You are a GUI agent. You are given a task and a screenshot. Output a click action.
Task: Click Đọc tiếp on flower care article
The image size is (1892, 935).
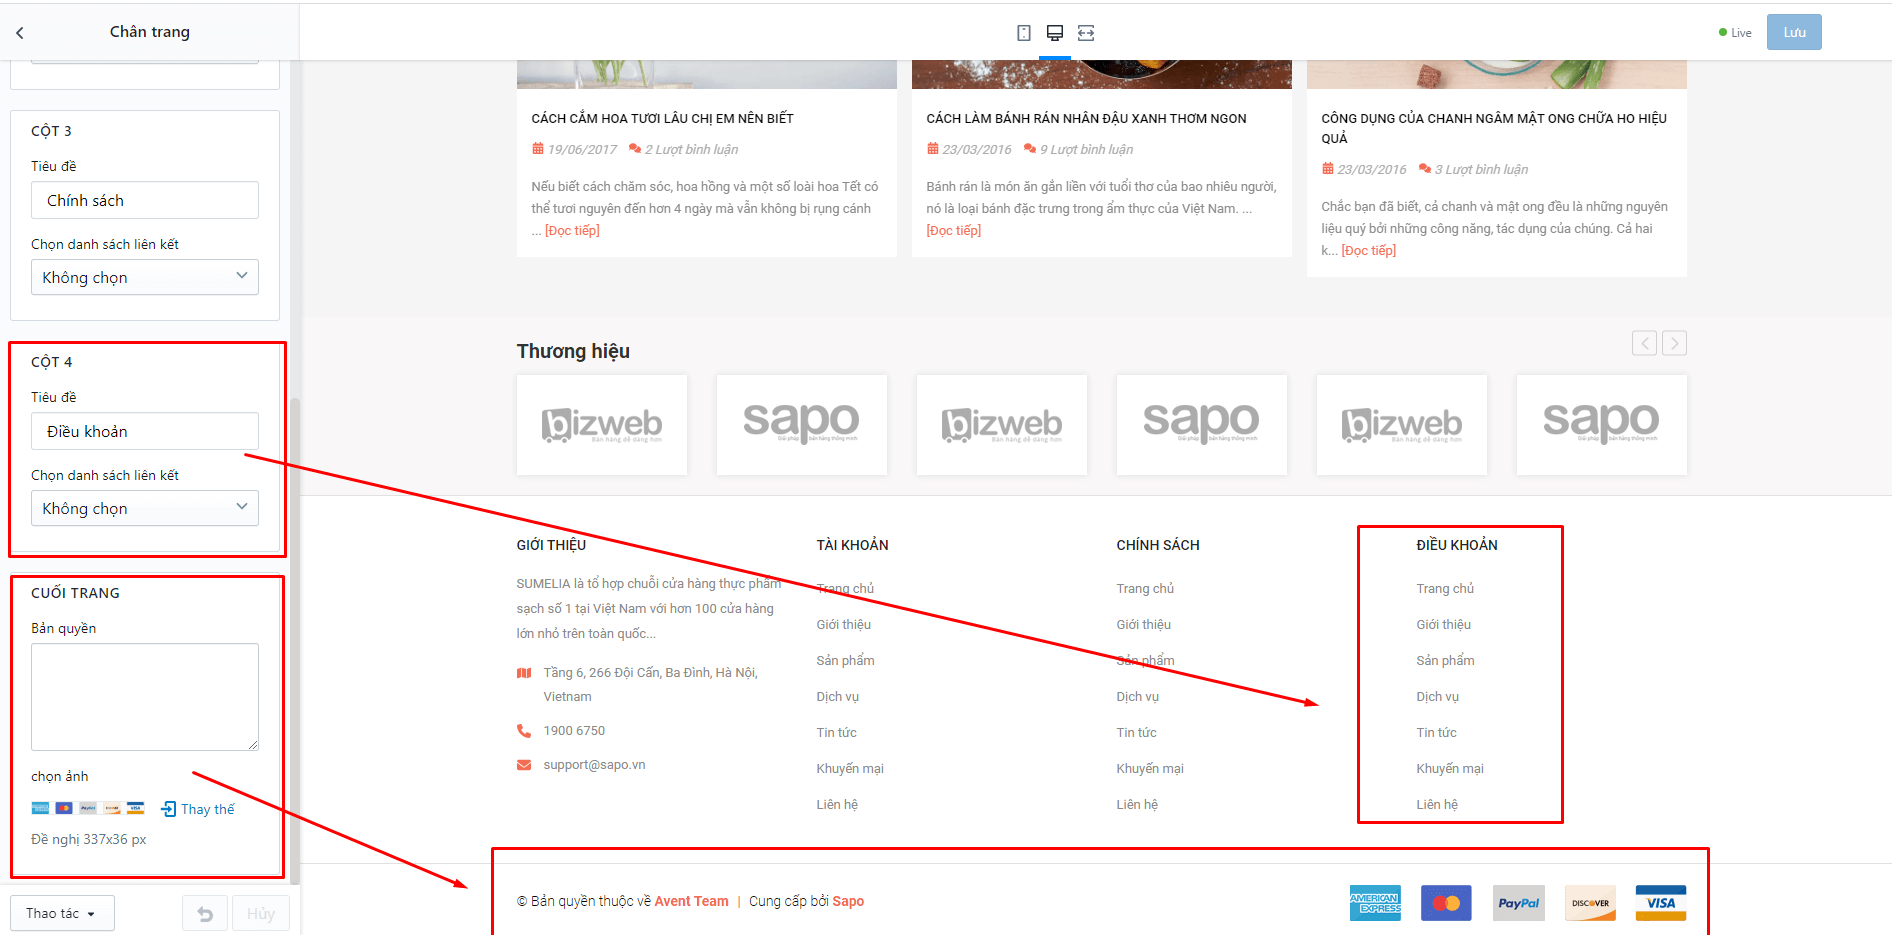click(572, 231)
